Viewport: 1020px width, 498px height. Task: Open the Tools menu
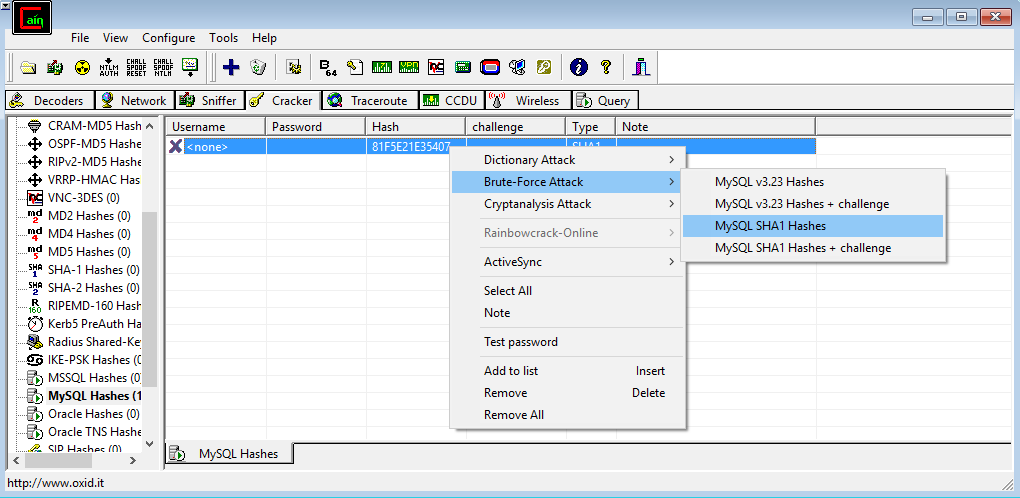223,38
